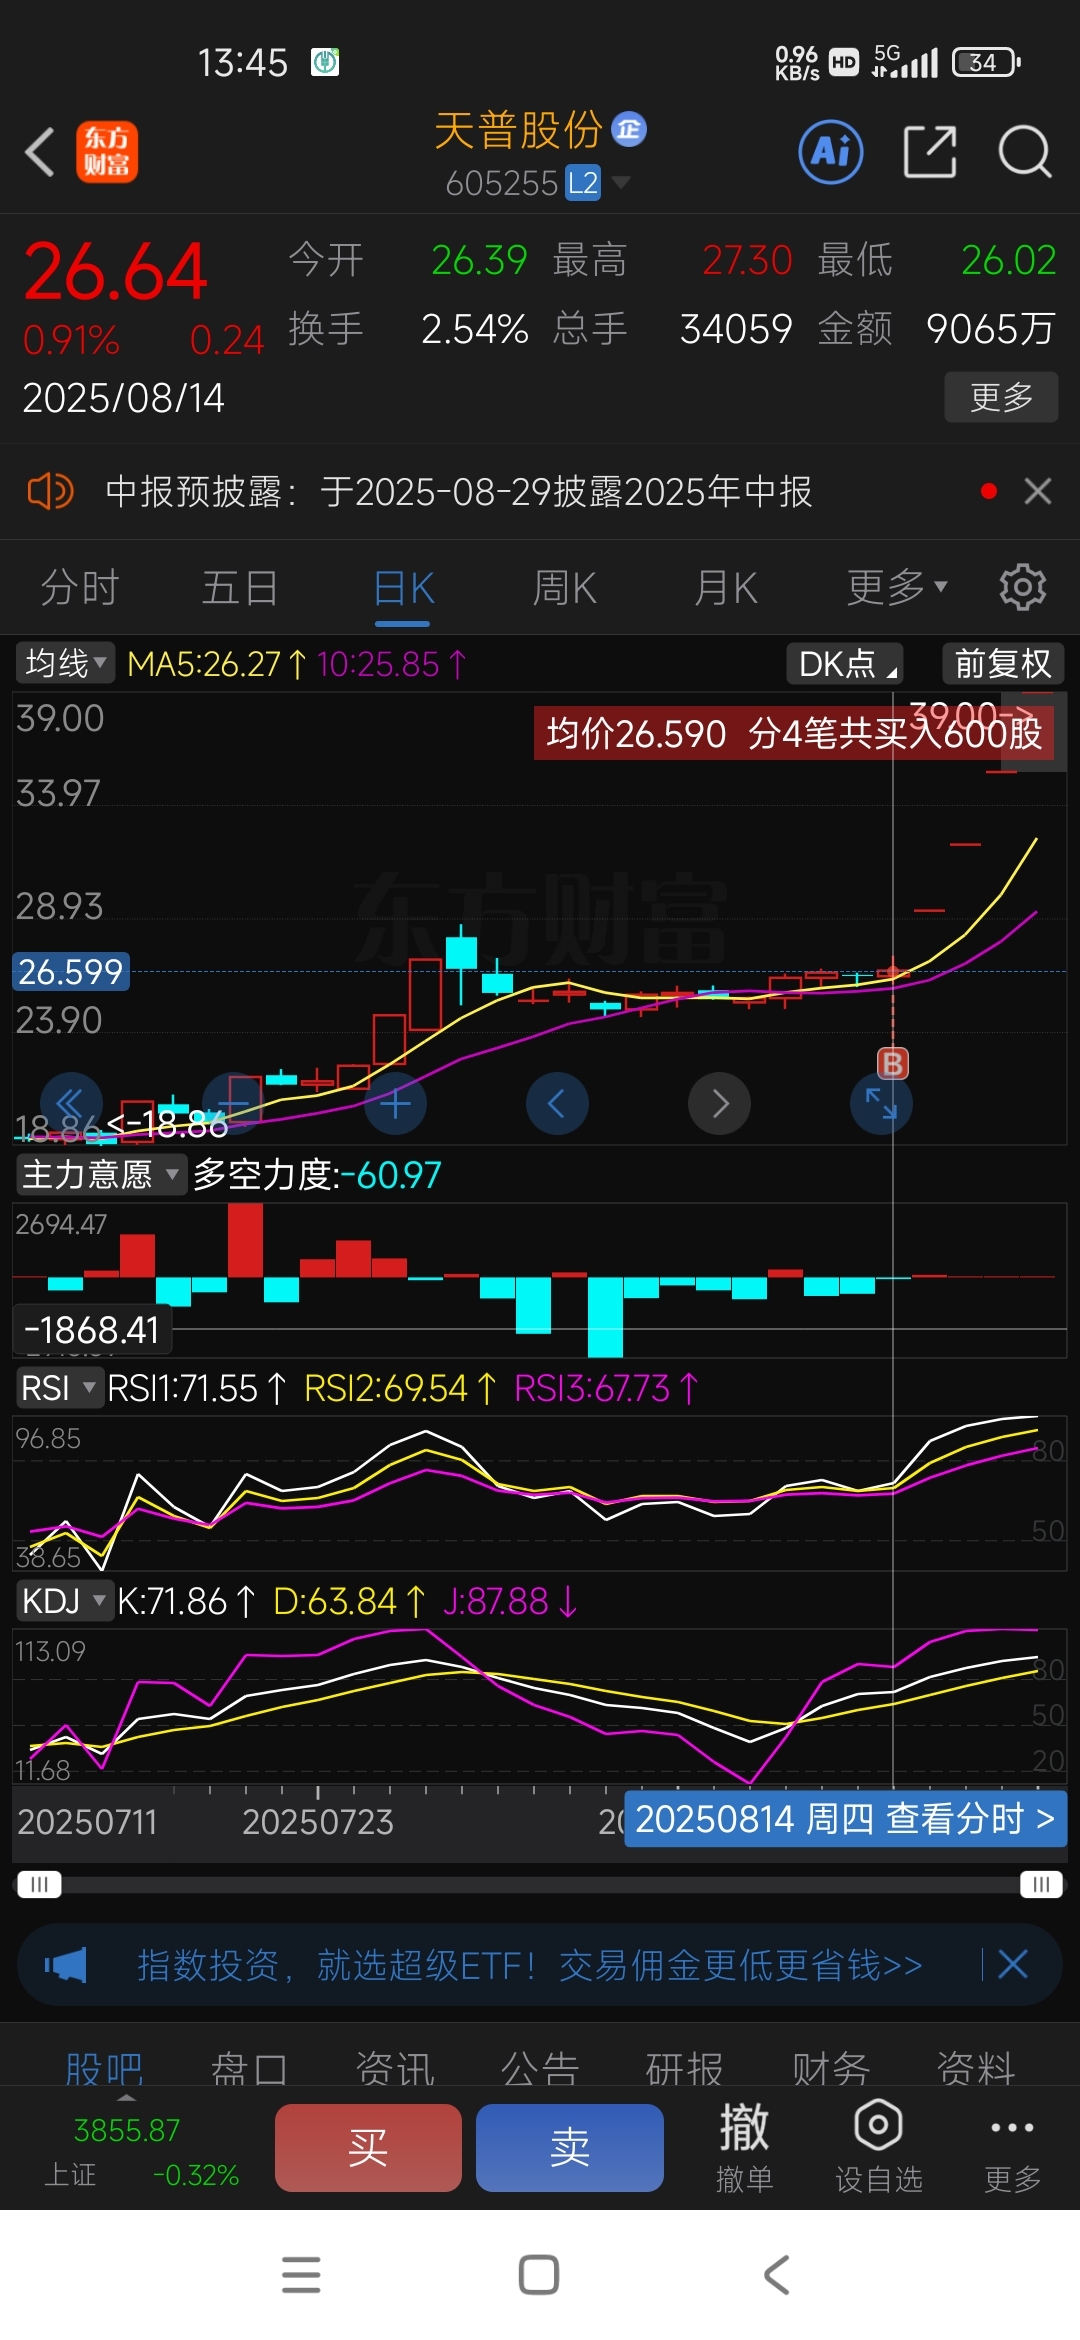This screenshot has width=1080, height=2340.
Task: Open 盘口 bottom tab
Action: (250, 2068)
